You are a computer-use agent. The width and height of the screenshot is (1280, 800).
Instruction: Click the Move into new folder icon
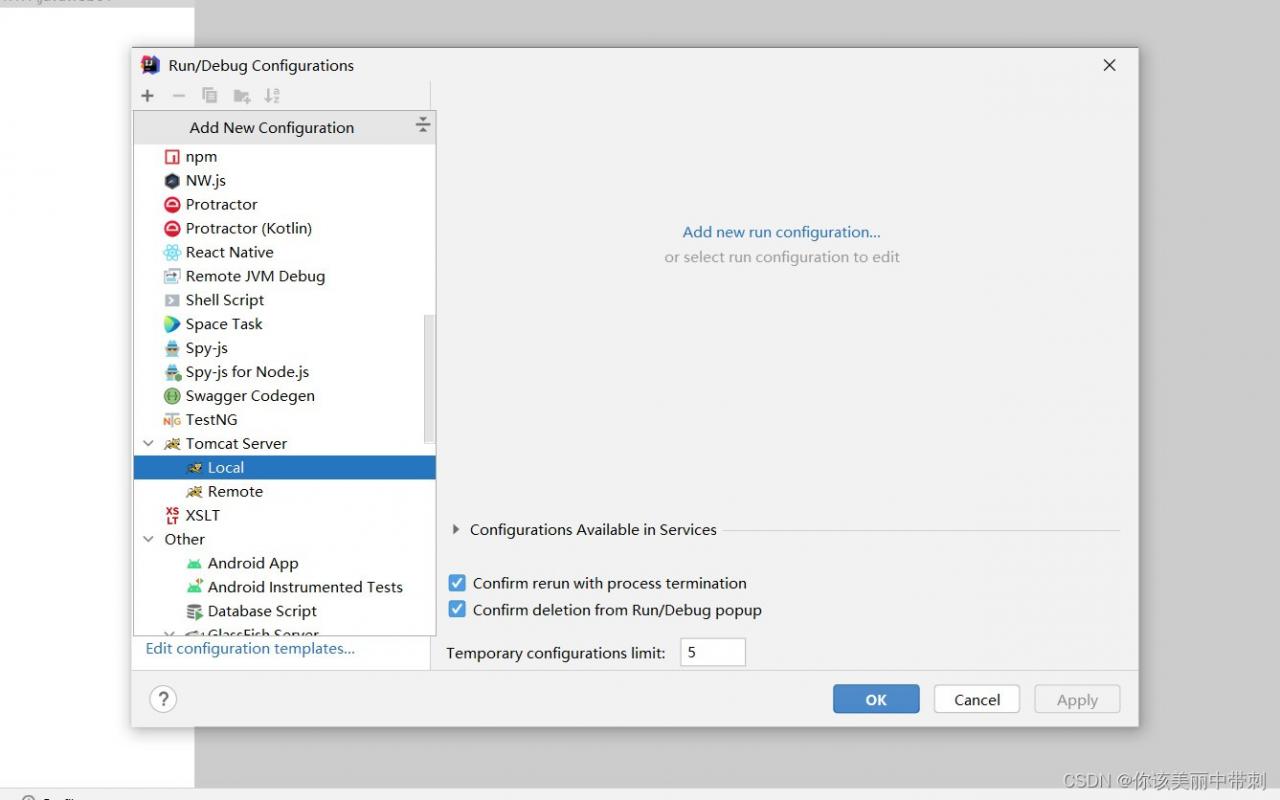coord(242,96)
